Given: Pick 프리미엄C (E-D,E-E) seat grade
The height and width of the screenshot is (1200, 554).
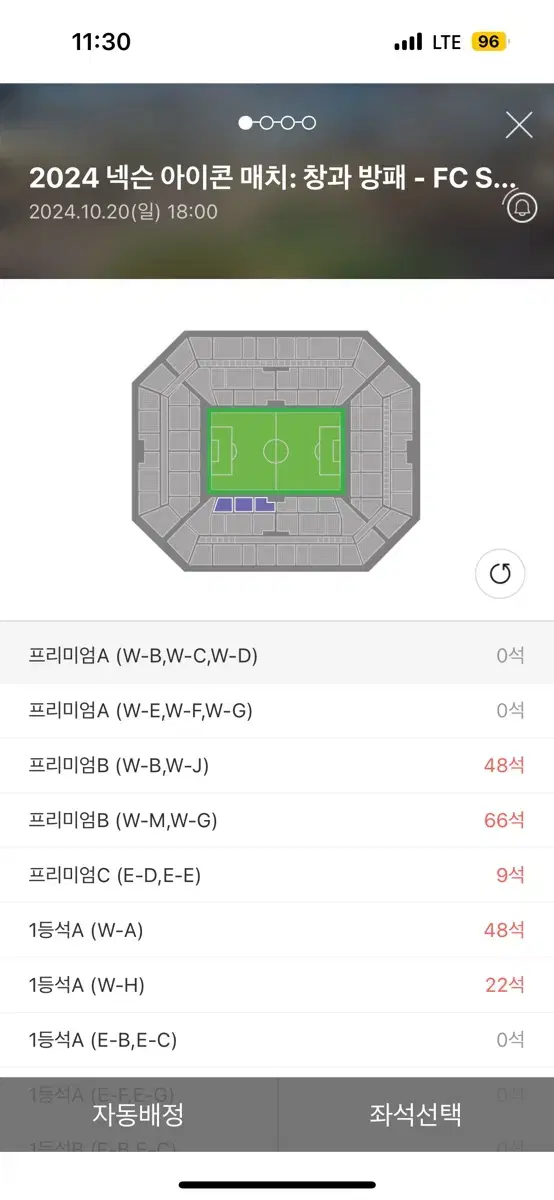Looking at the screenshot, I should pos(277,875).
